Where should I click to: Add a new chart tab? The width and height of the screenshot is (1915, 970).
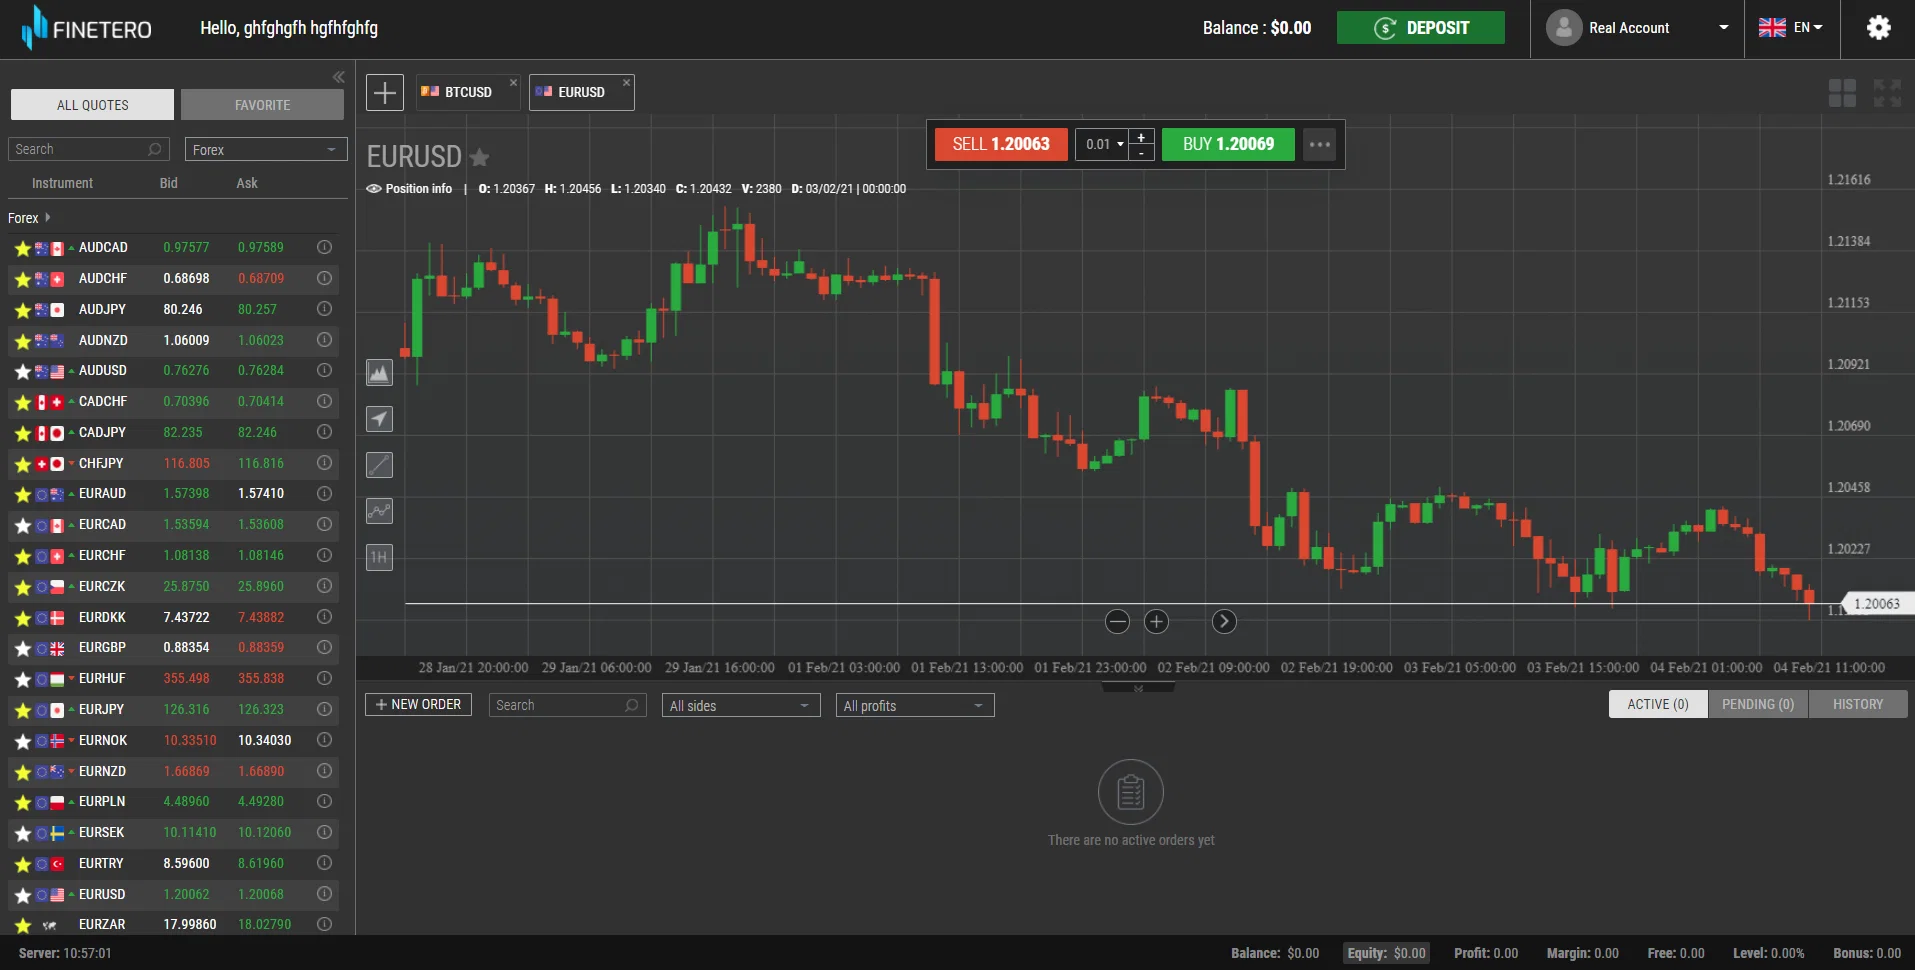pyautogui.click(x=385, y=93)
